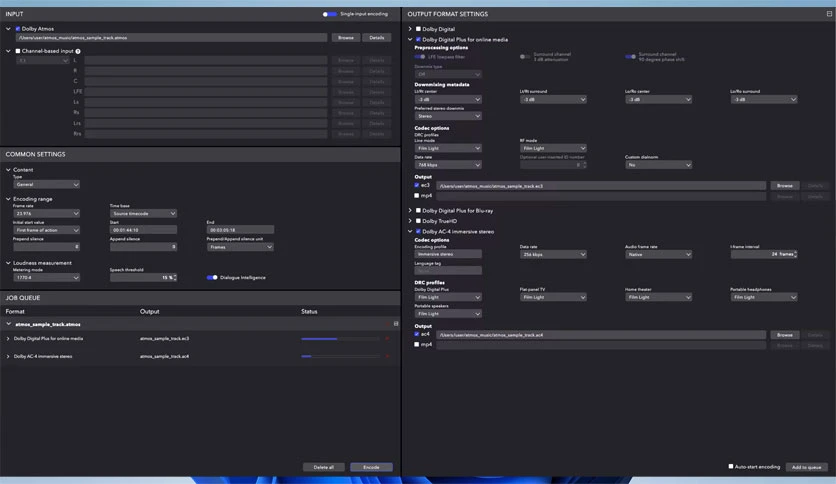The width and height of the screenshot is (836, 484).
Task: Open the Lt/Rt surround dropdown
Action: coord(553,99)
